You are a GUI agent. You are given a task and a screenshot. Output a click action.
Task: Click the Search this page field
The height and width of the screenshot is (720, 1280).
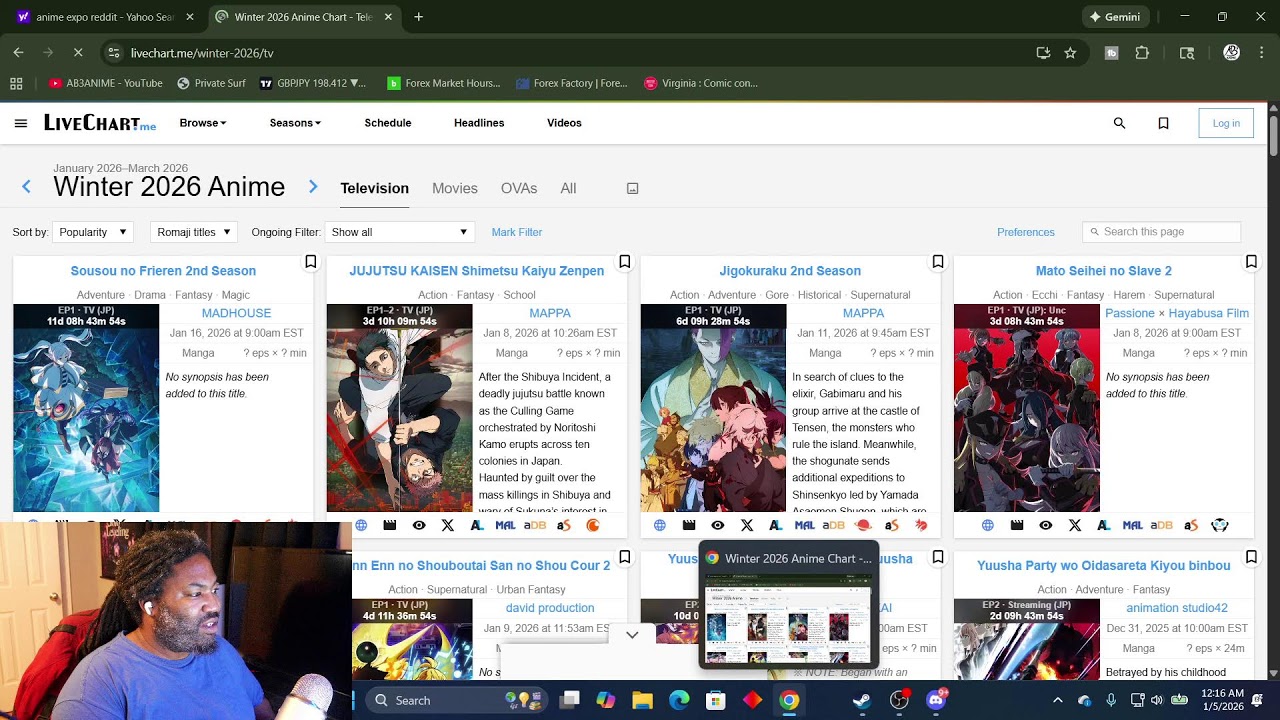point(1162,232)
